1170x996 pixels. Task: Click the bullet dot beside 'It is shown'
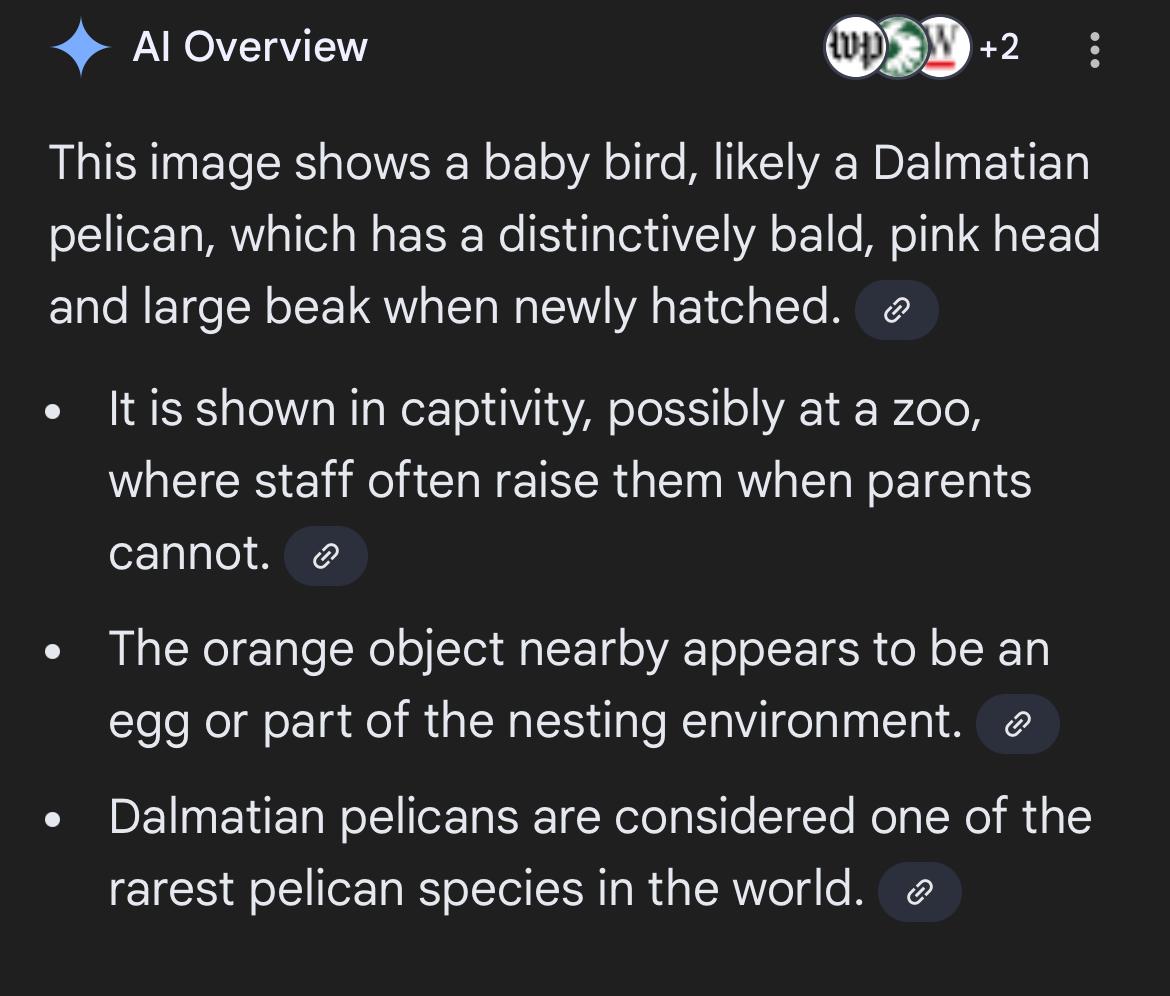(55, 412)
